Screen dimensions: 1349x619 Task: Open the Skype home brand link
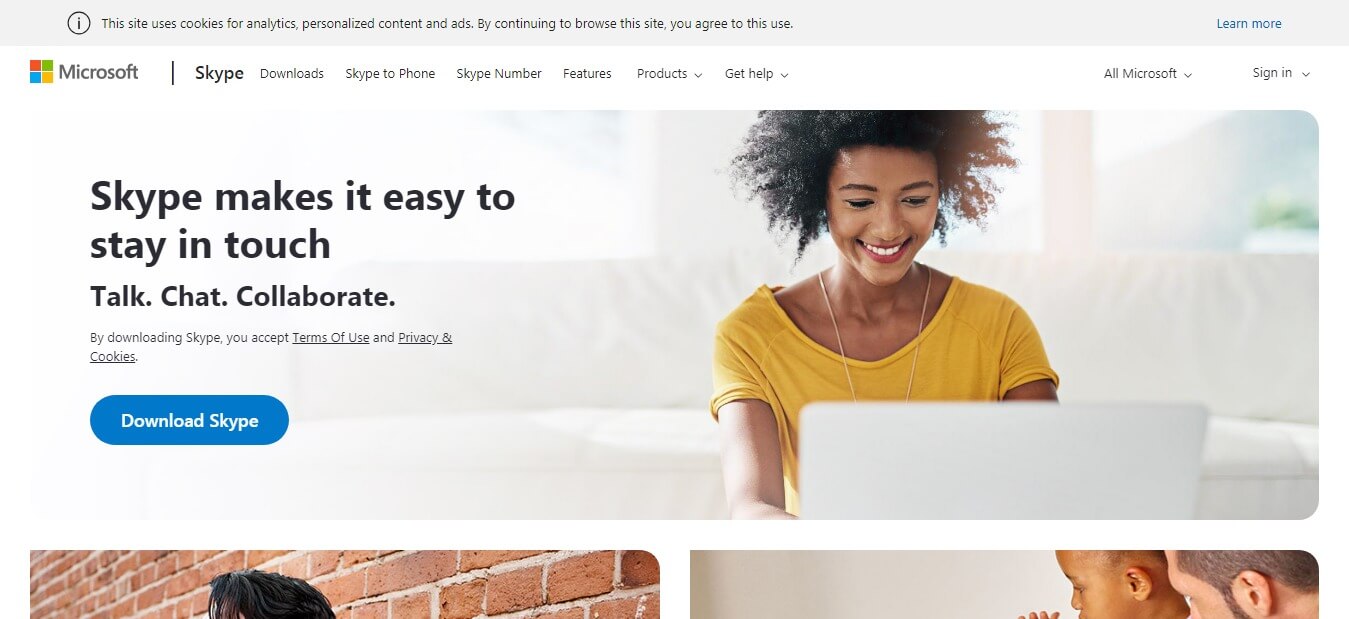point(219,73)
